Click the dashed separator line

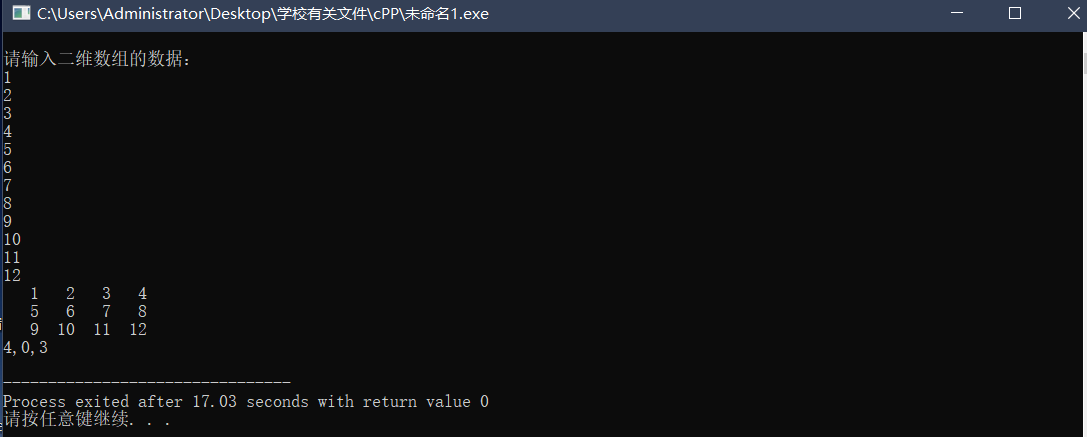(x=147, y=383)
